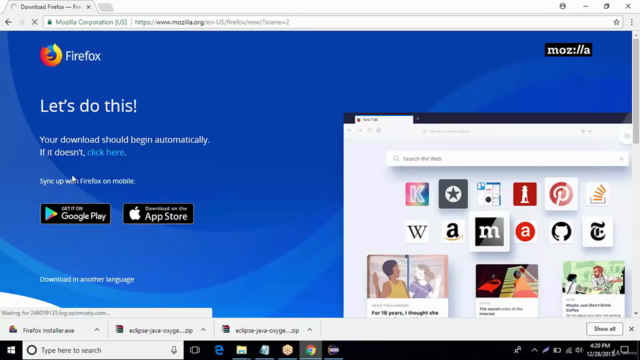Close the Download Firefox tab
The image size is (640, 360).
[89, 7]
